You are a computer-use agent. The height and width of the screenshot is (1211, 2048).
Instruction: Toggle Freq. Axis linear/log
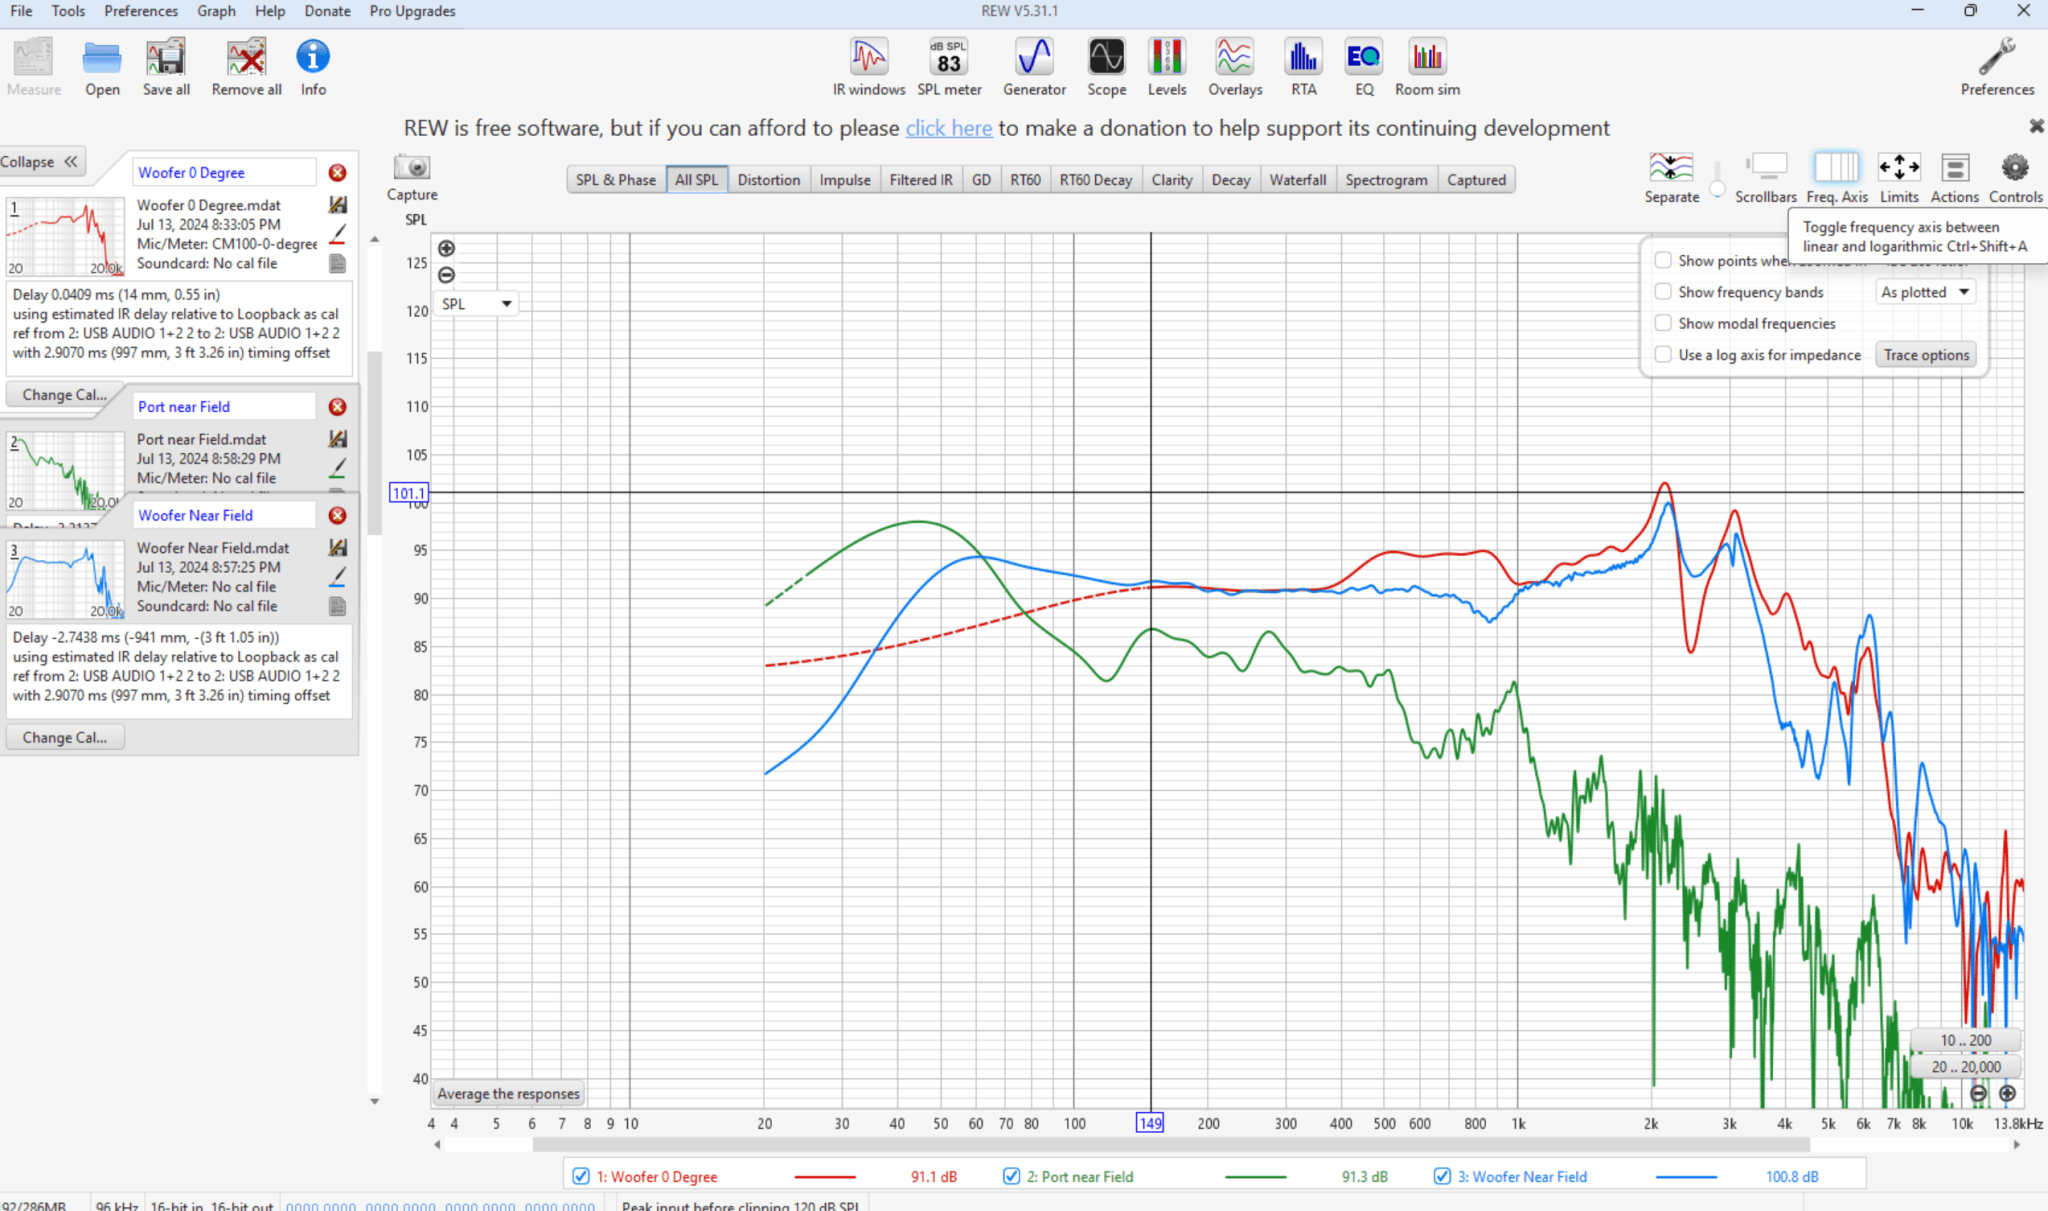(x=1837, y=178)
